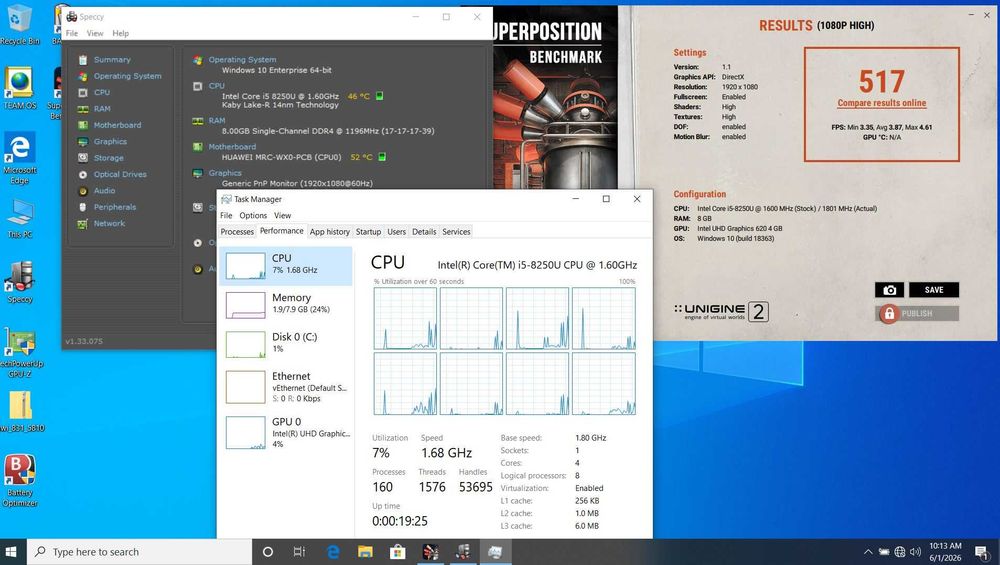Open Microsoft Store from taskbar
The height and width of the screenshot is (565, 1000).
(x=398, y=552)
